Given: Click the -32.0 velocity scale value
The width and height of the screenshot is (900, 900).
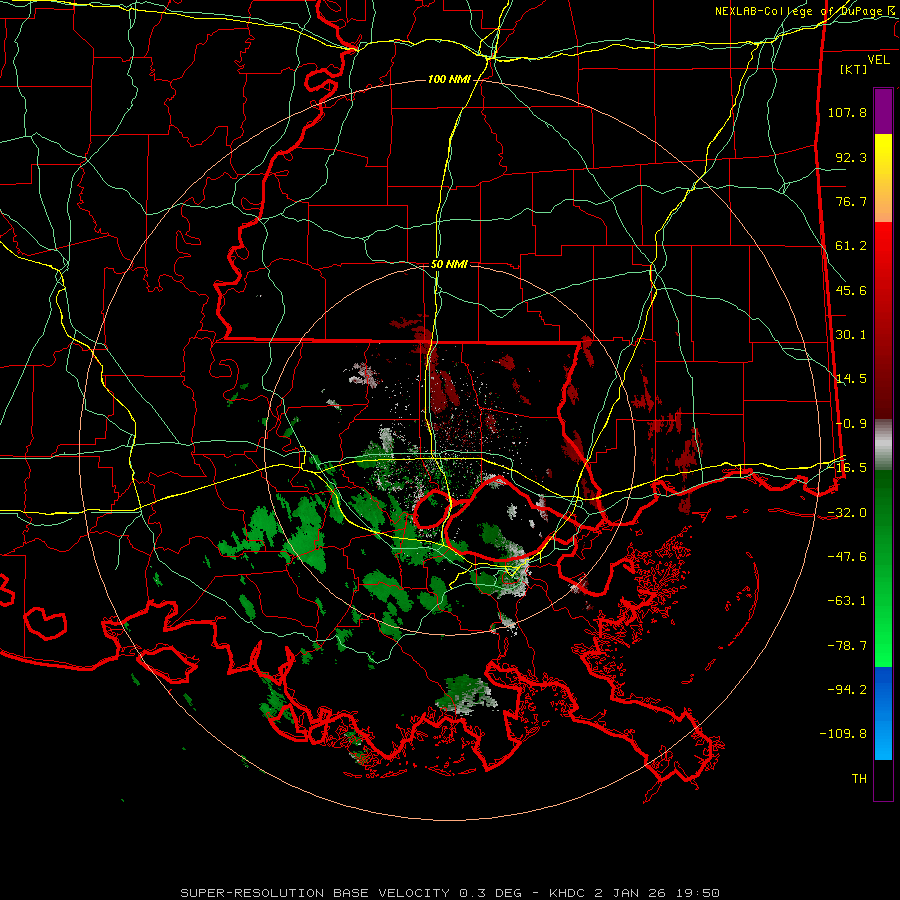Looking at the screenshot, I should pos(847,513).
